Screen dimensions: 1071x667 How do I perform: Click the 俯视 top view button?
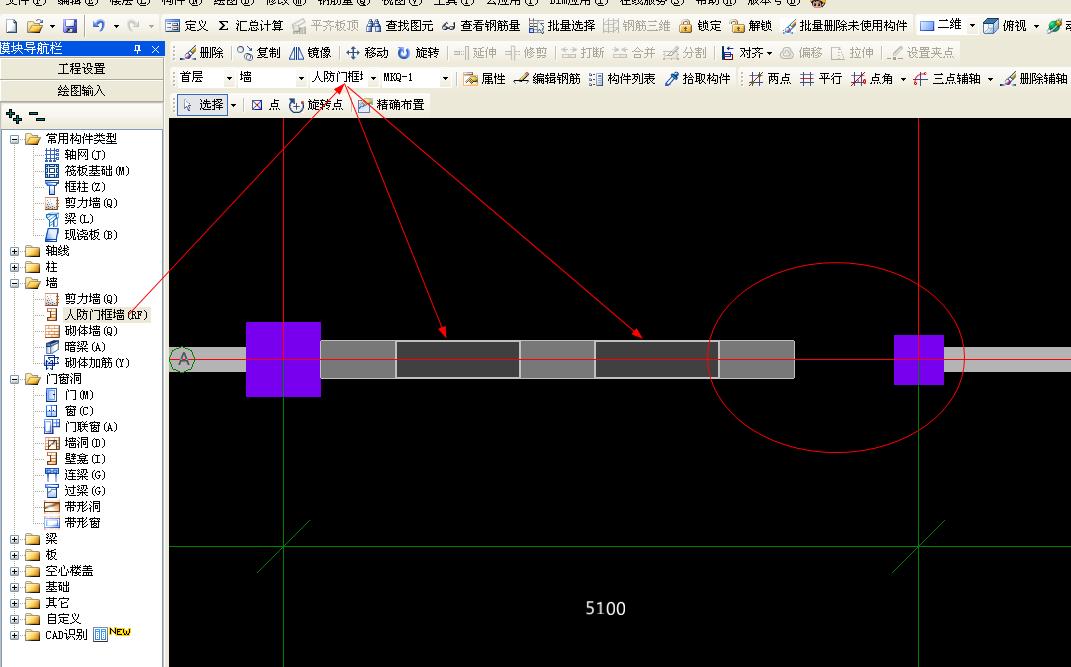pos(1004,26)
